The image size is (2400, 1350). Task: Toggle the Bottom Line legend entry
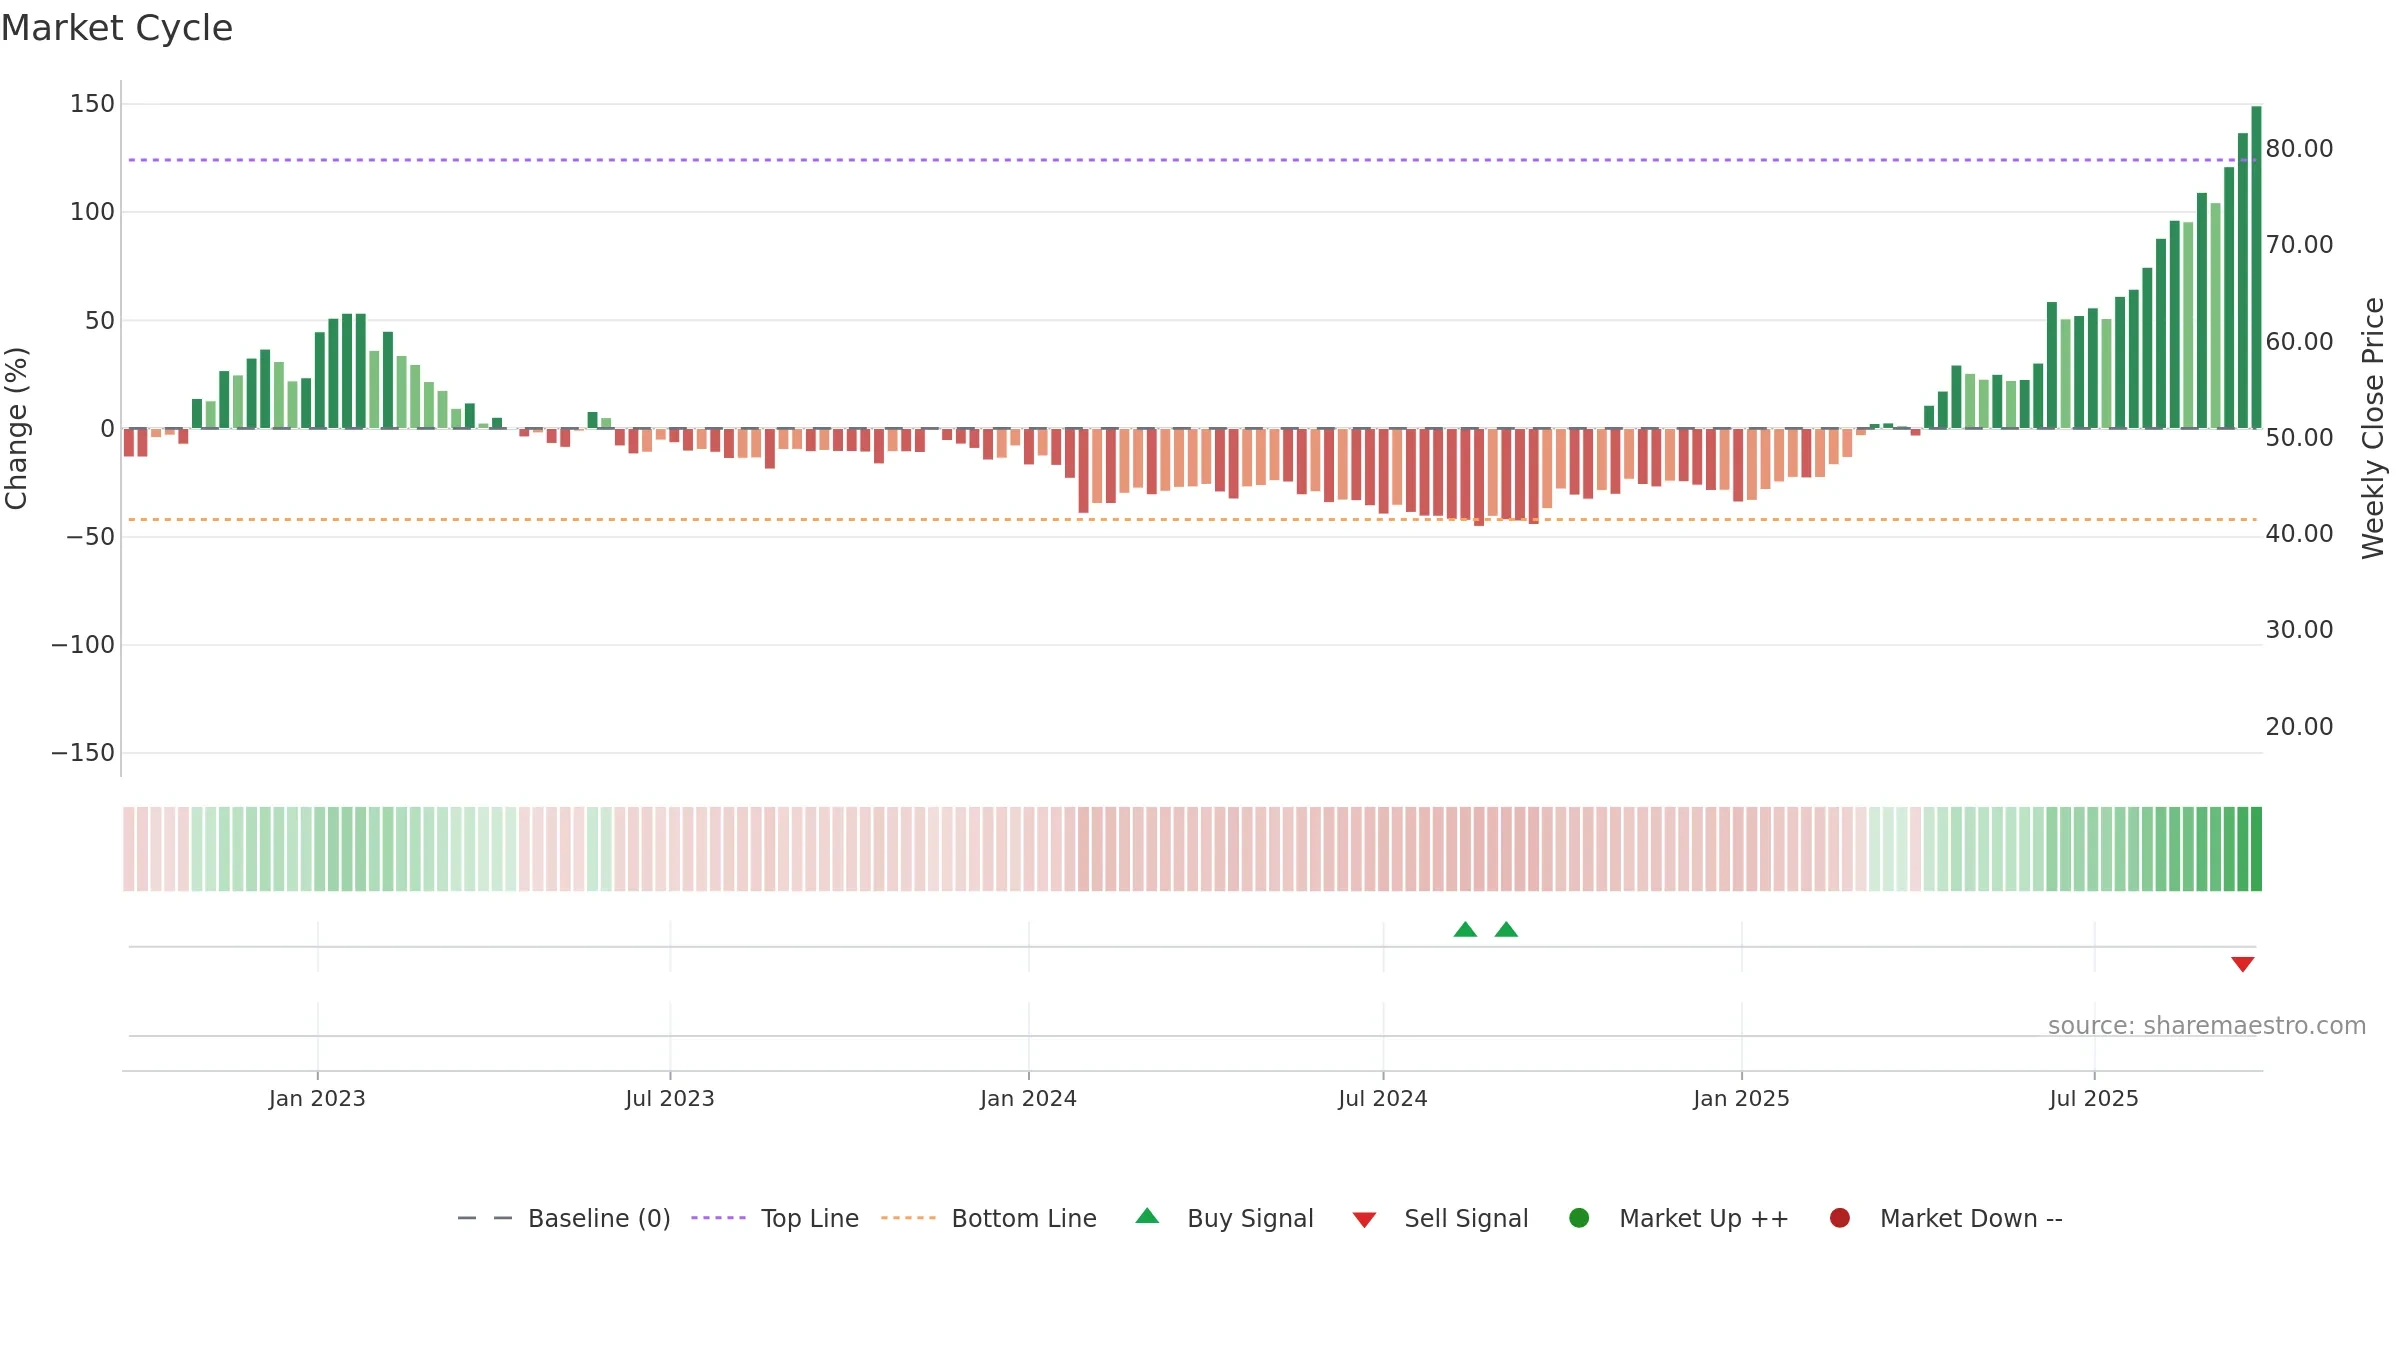pos(989,1218)
